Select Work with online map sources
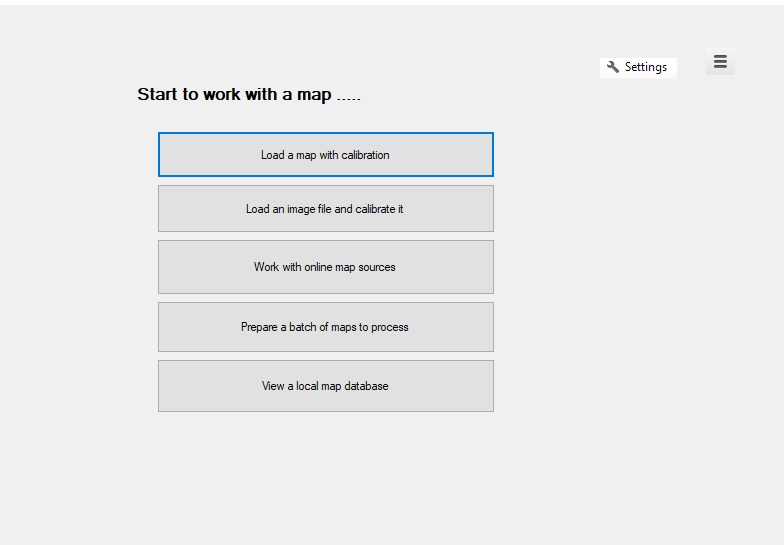 [326, 266]
